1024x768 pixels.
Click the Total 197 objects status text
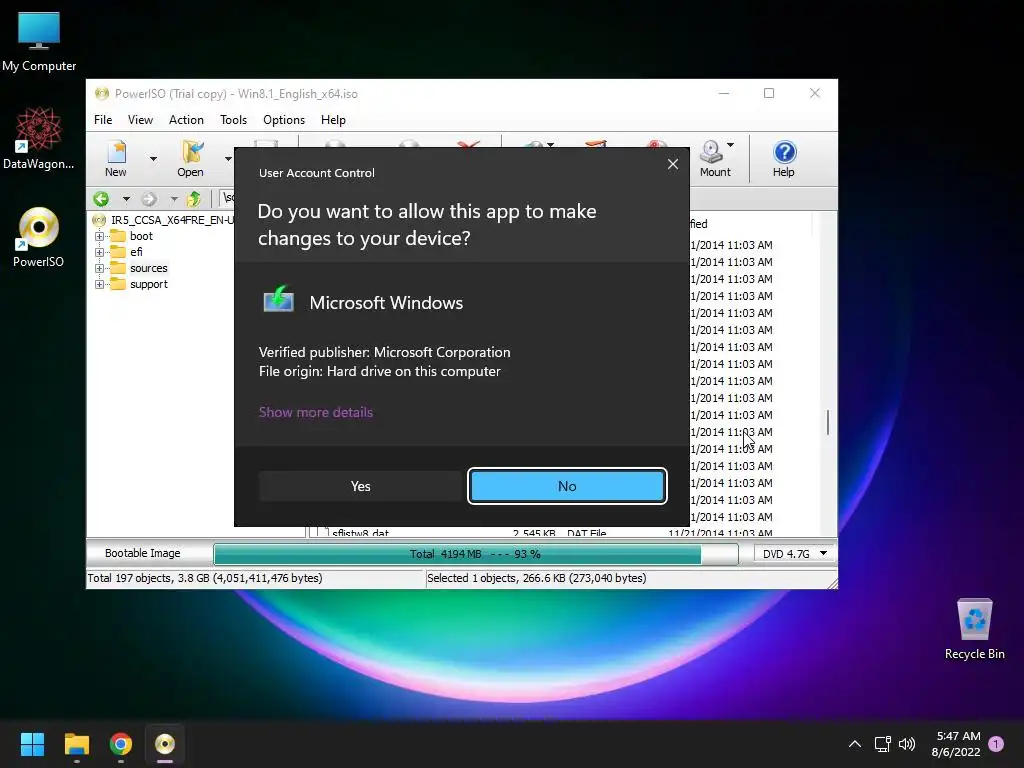tap(205, 578)
